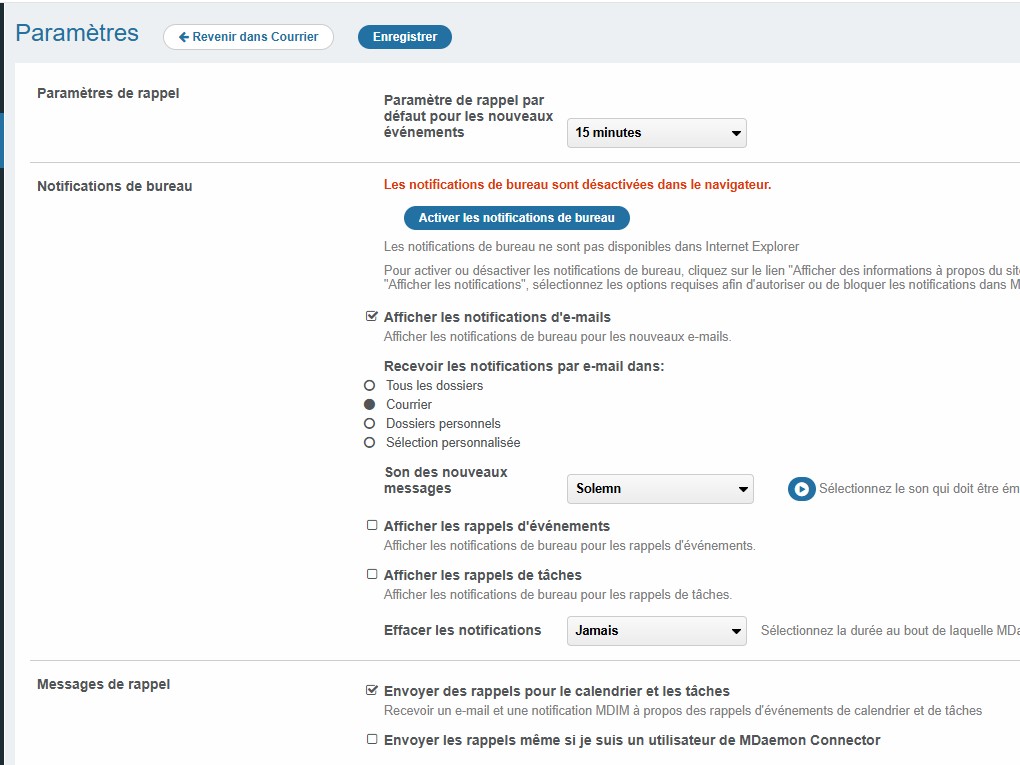Expand the Effacer les notifications Jamais dropdown
Screen dimensions: 1020x765
pyautogui.click(x=656, y=631)
